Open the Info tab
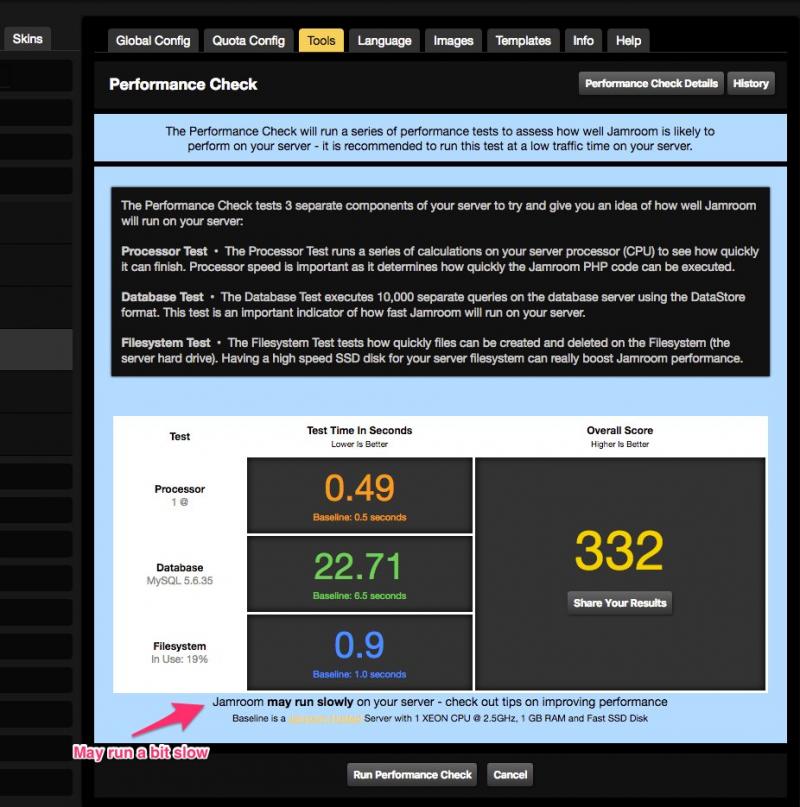The width and height of the screenshot is (800, 807). click(x=583, y=41)
